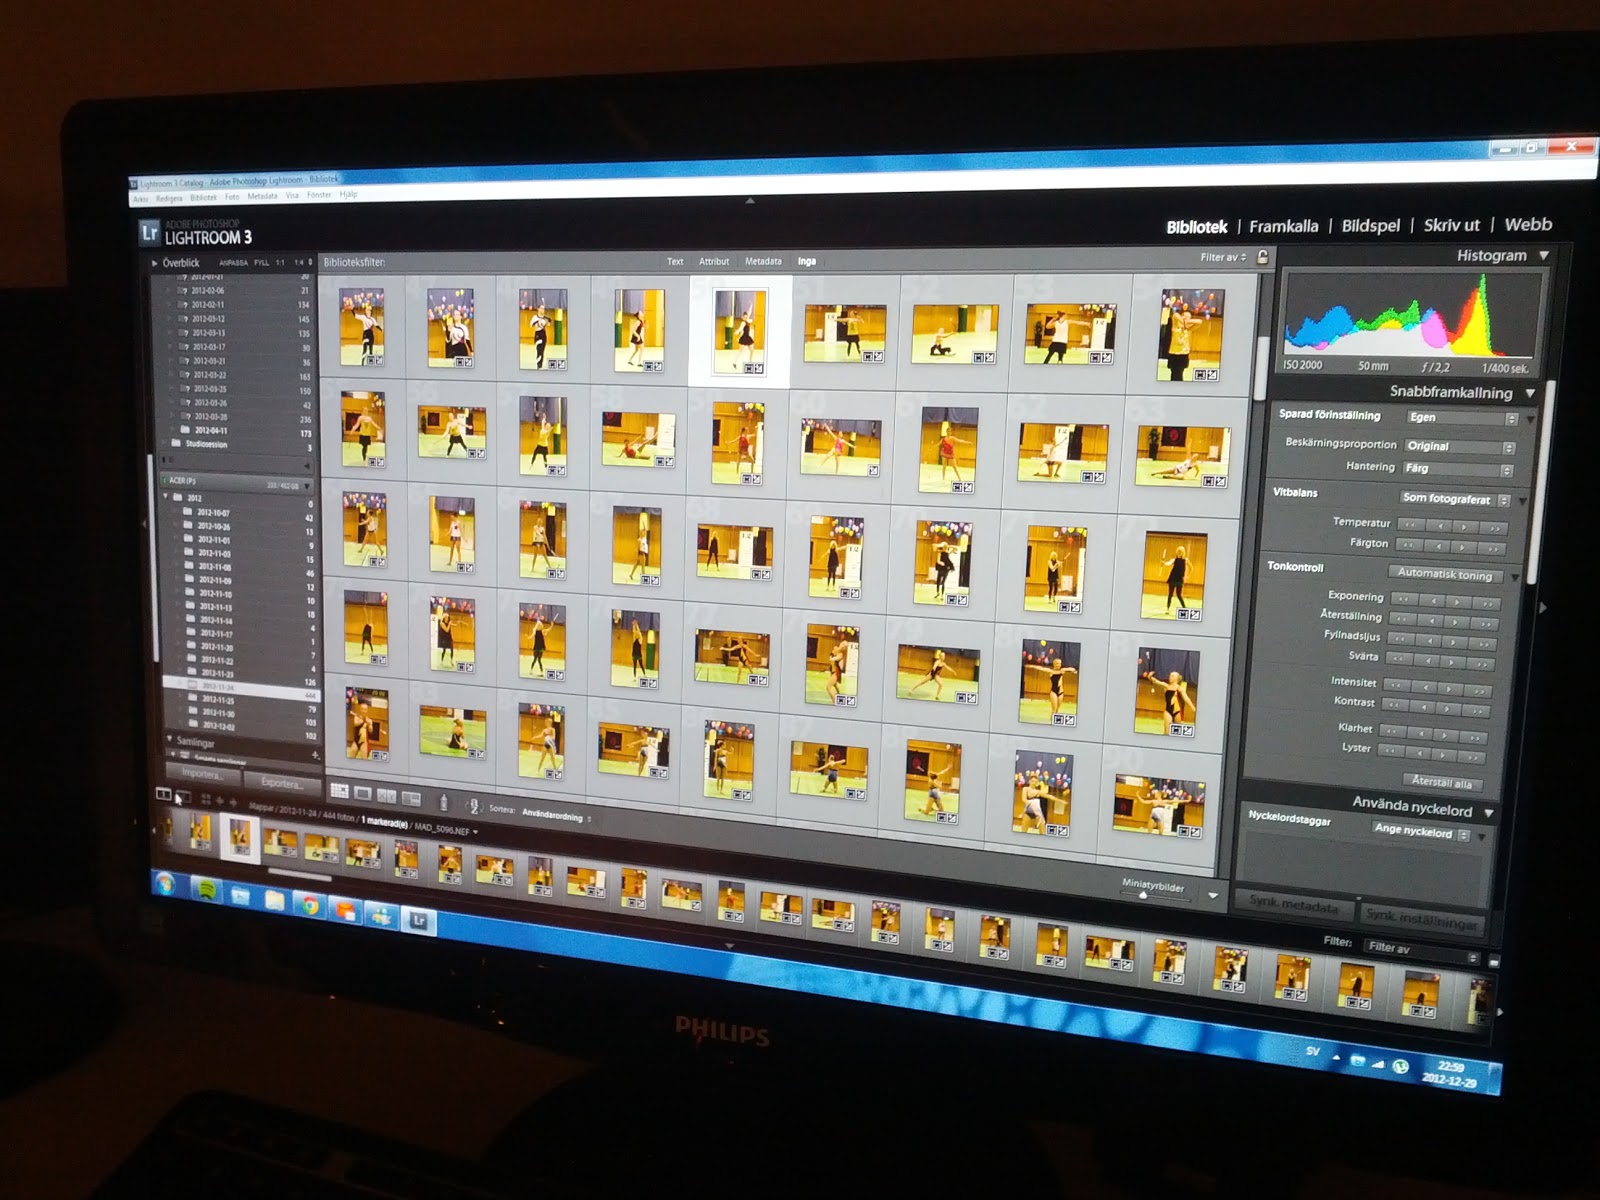Click uTorrent tray icon

click(1401, 1067)
